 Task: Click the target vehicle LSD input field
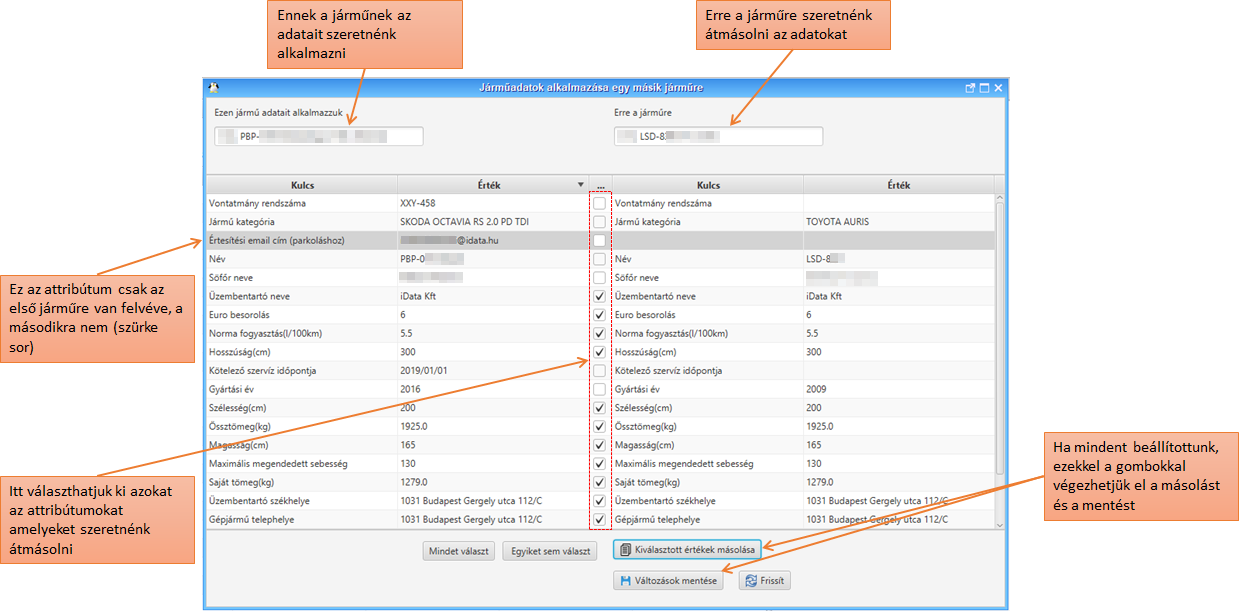(718, 136)
